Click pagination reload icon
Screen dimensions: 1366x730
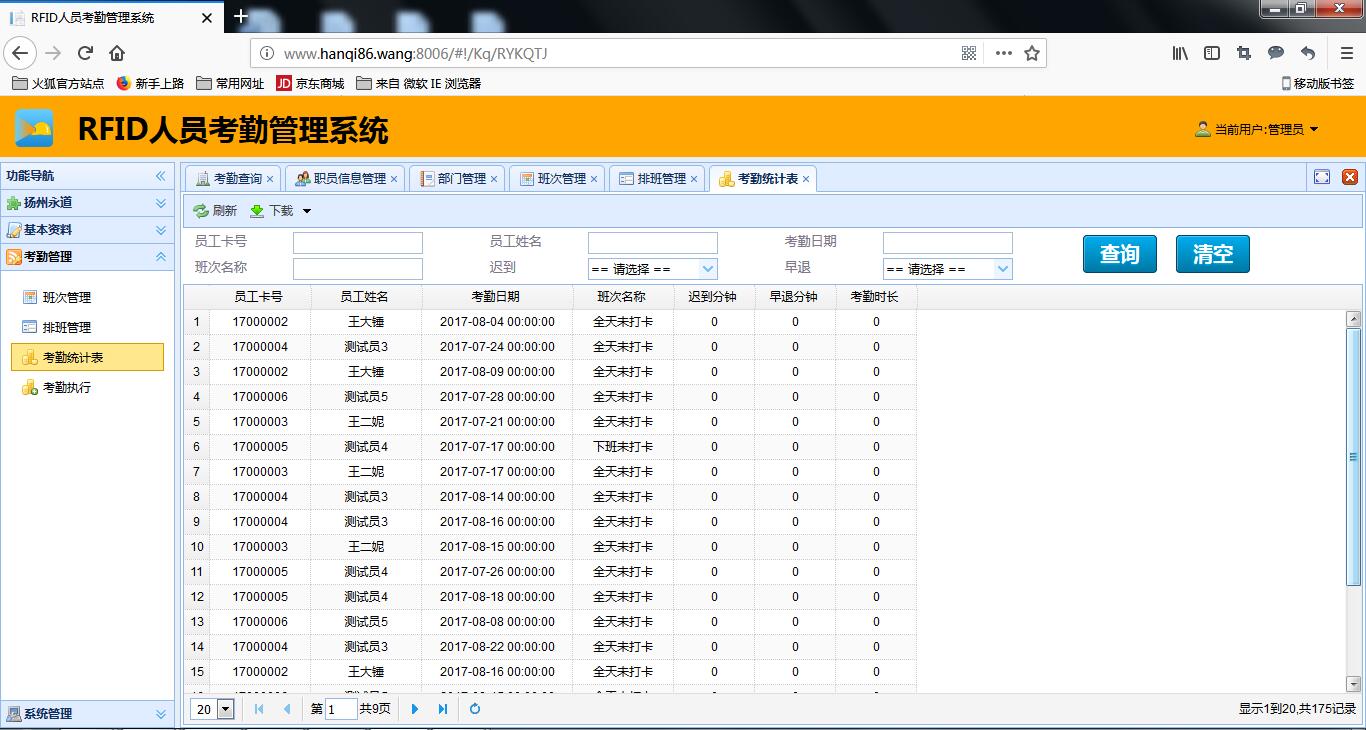click(x=475, y=709)
